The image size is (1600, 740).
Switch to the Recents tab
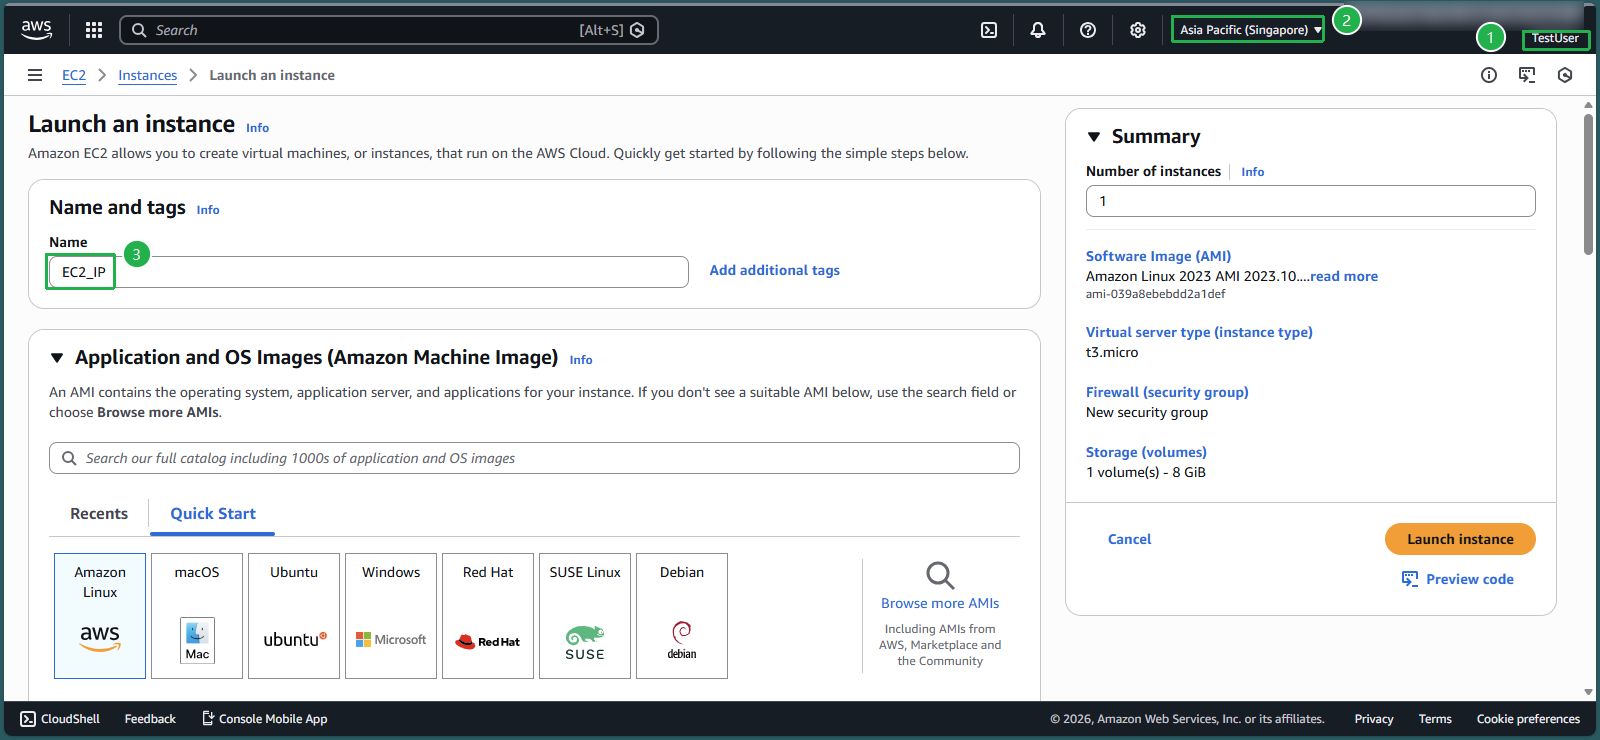coord(99,514)
